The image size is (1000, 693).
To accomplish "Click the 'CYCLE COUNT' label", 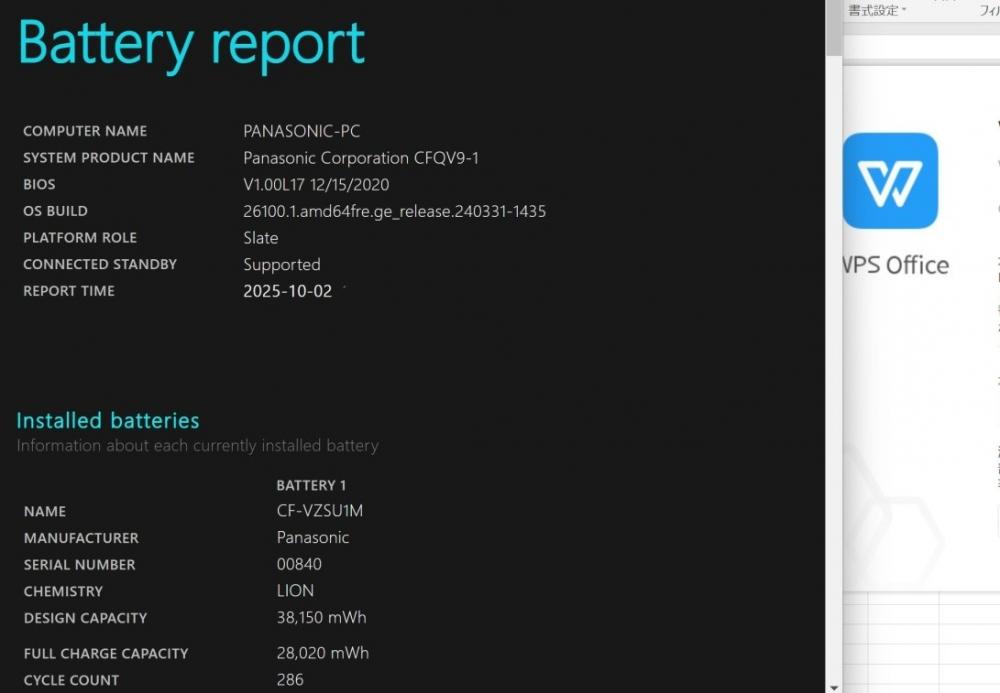I will [71, 681].
